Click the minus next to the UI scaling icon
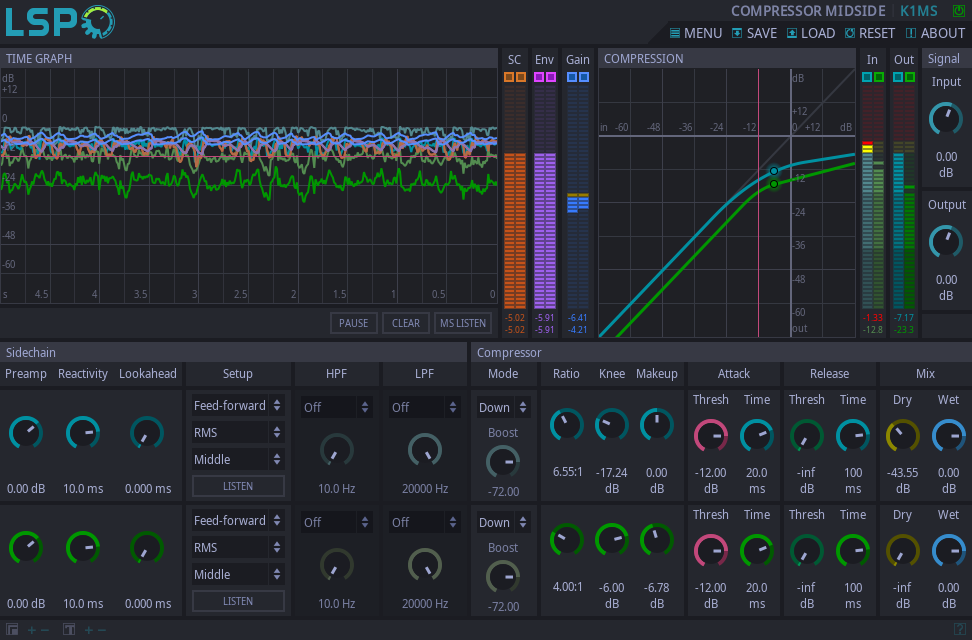 [45, 630]
